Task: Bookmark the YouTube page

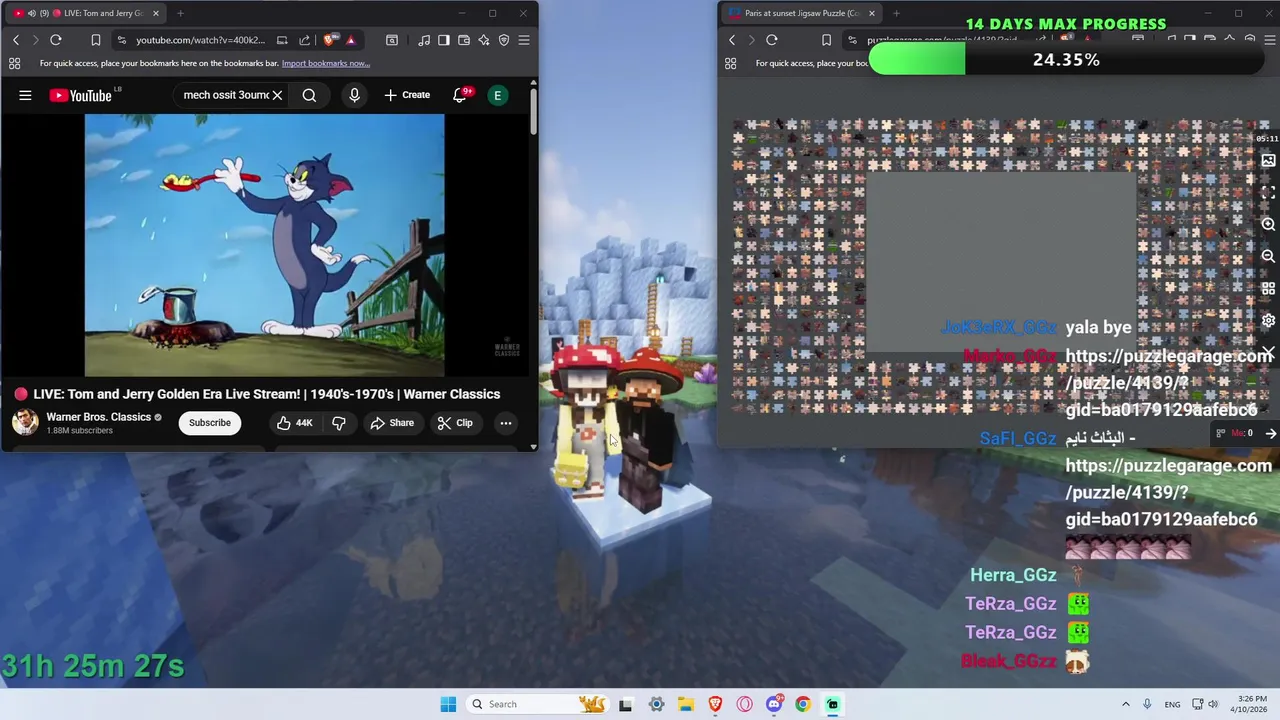Action: tap(95, 40)
